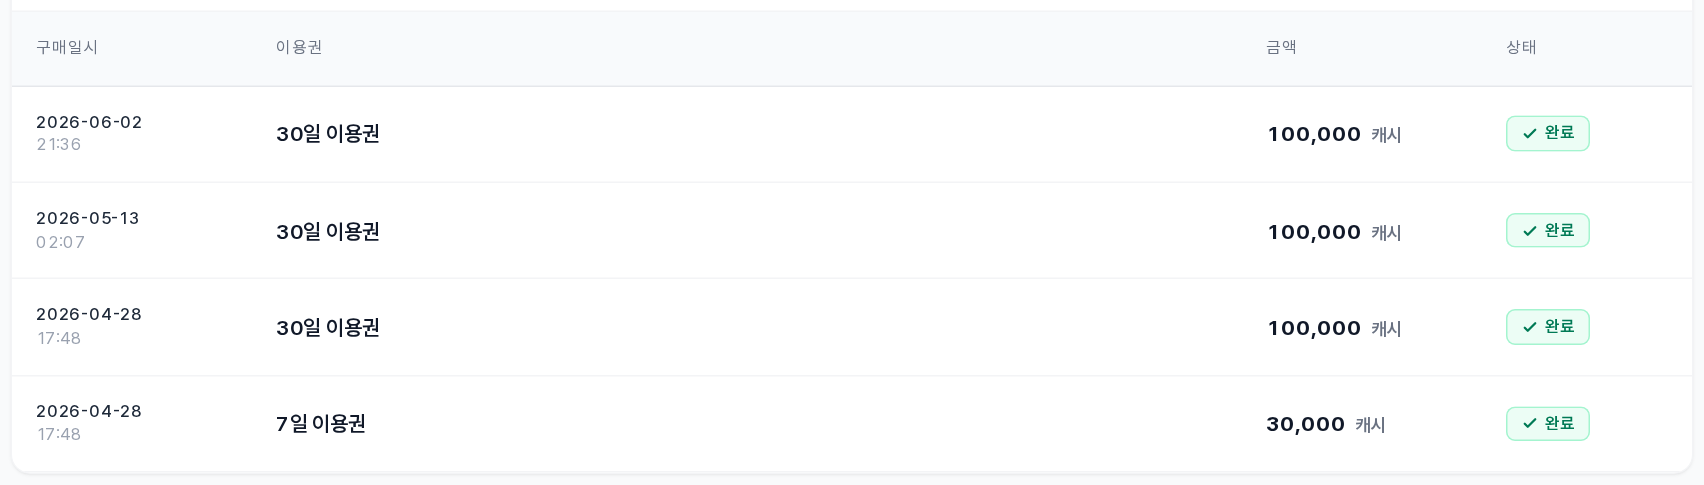Click the checkmark icon in 2026-05-13 row

[x=1529, y=231]
